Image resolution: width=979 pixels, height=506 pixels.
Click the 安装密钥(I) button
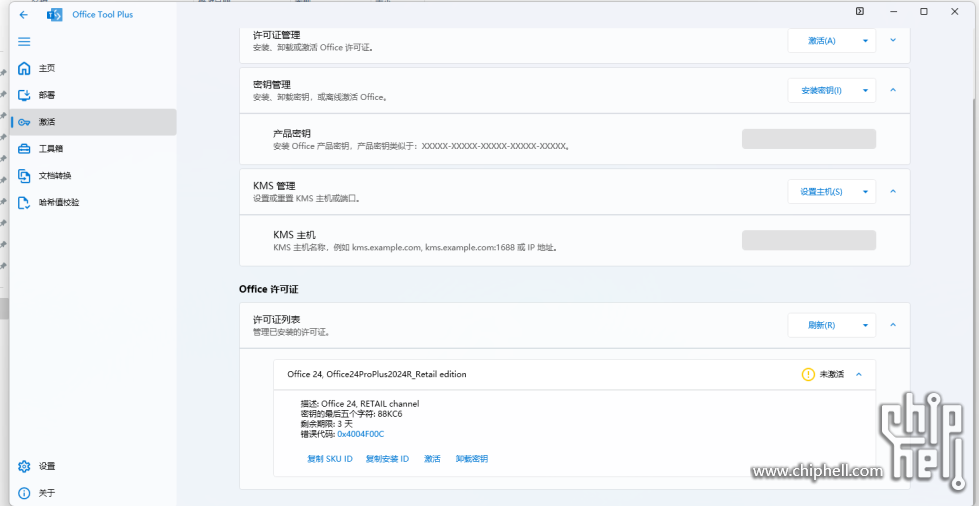pos(822,91)
